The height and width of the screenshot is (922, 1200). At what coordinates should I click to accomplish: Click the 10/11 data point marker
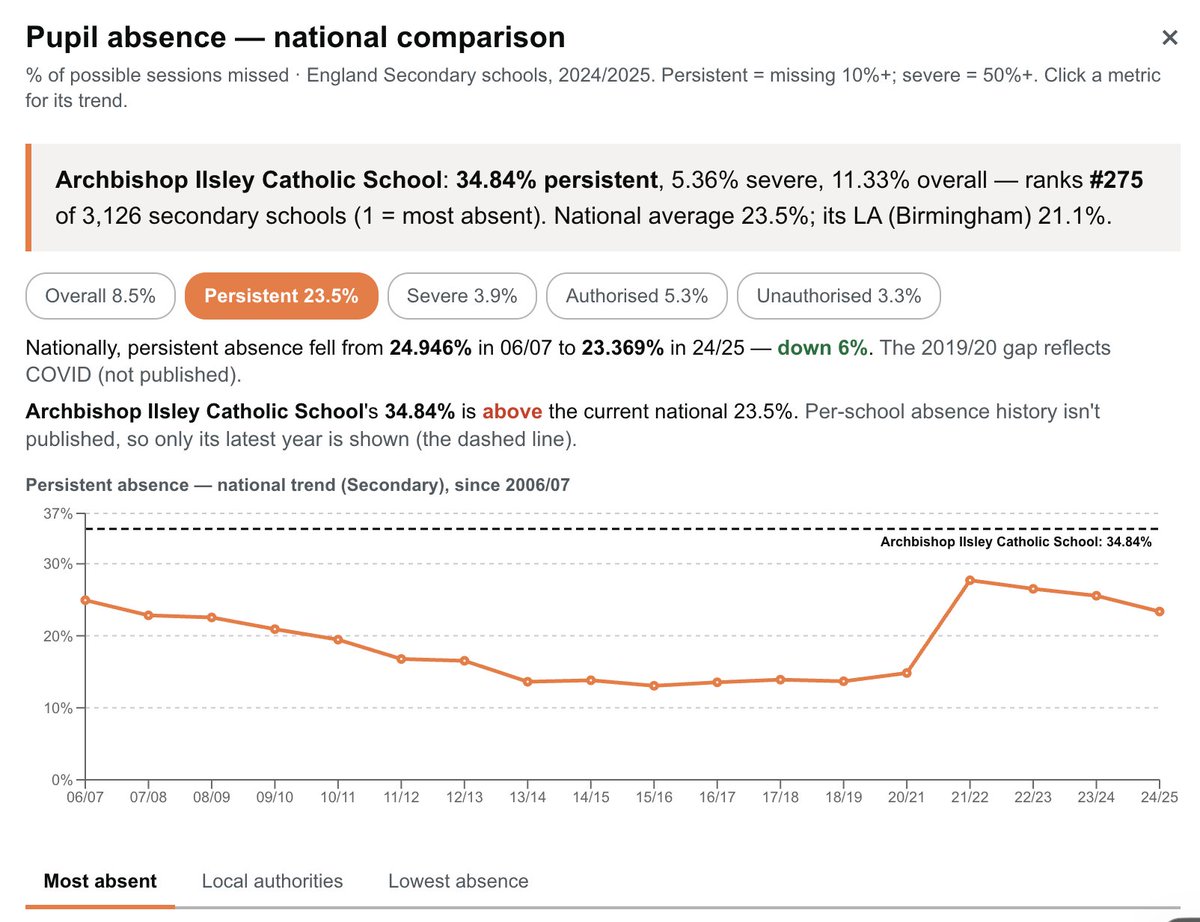pyautogui.click(x=338, y=639)
